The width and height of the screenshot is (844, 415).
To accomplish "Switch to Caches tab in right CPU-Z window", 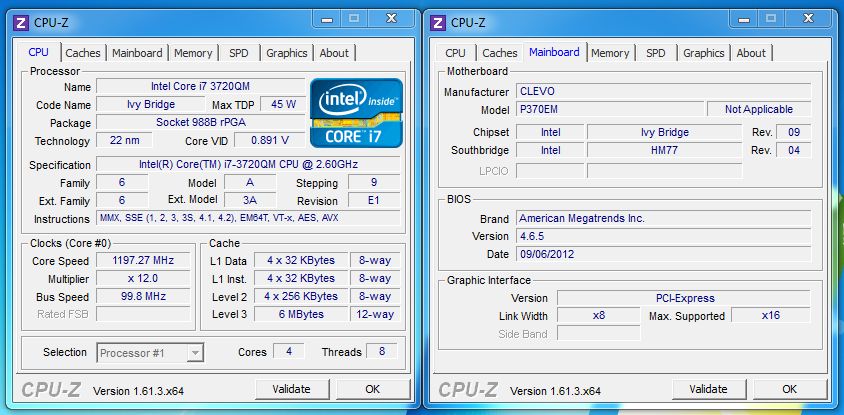I will [x=500, y=53].
